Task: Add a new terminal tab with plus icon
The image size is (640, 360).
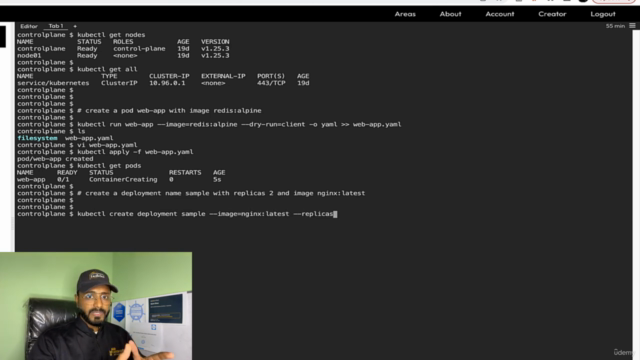Action: click(75, 26)
